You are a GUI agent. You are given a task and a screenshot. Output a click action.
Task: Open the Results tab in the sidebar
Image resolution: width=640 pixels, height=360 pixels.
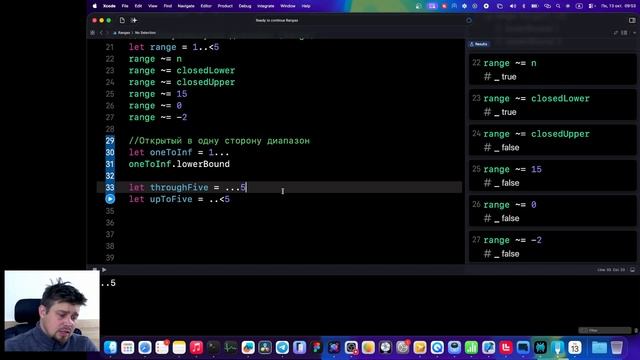click(479, 44)
